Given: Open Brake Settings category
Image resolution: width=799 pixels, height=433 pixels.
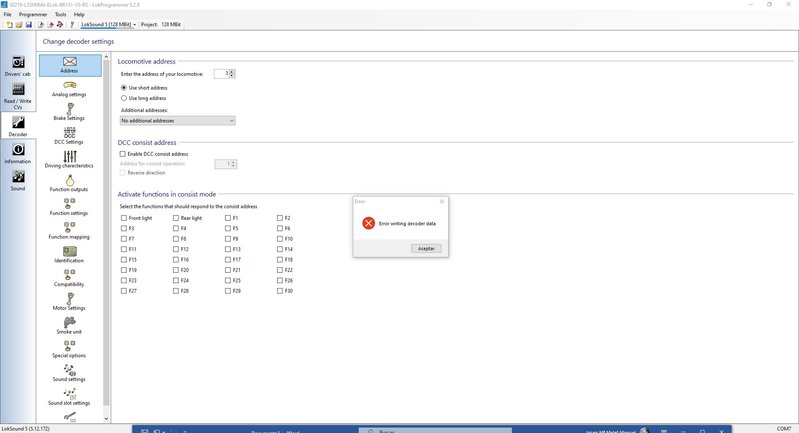Looking at the screenshot, I should point(69,112).
